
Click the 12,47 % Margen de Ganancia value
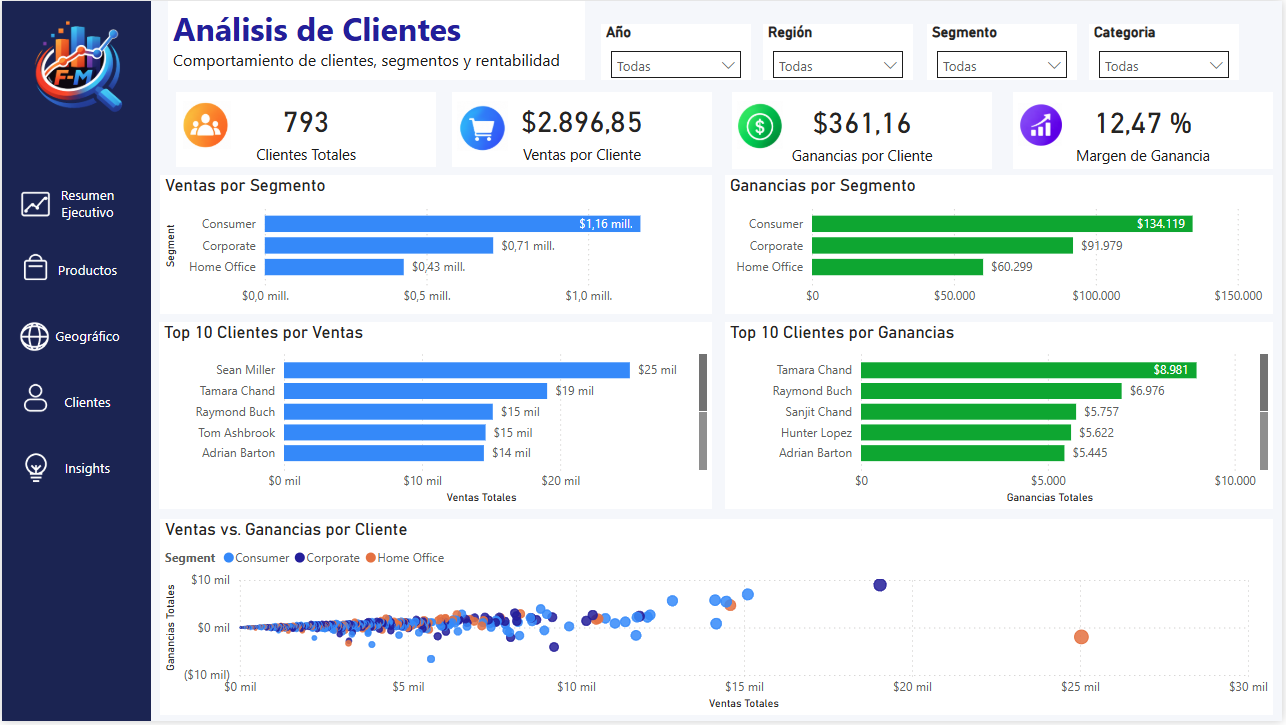[x=1143, y=123]
